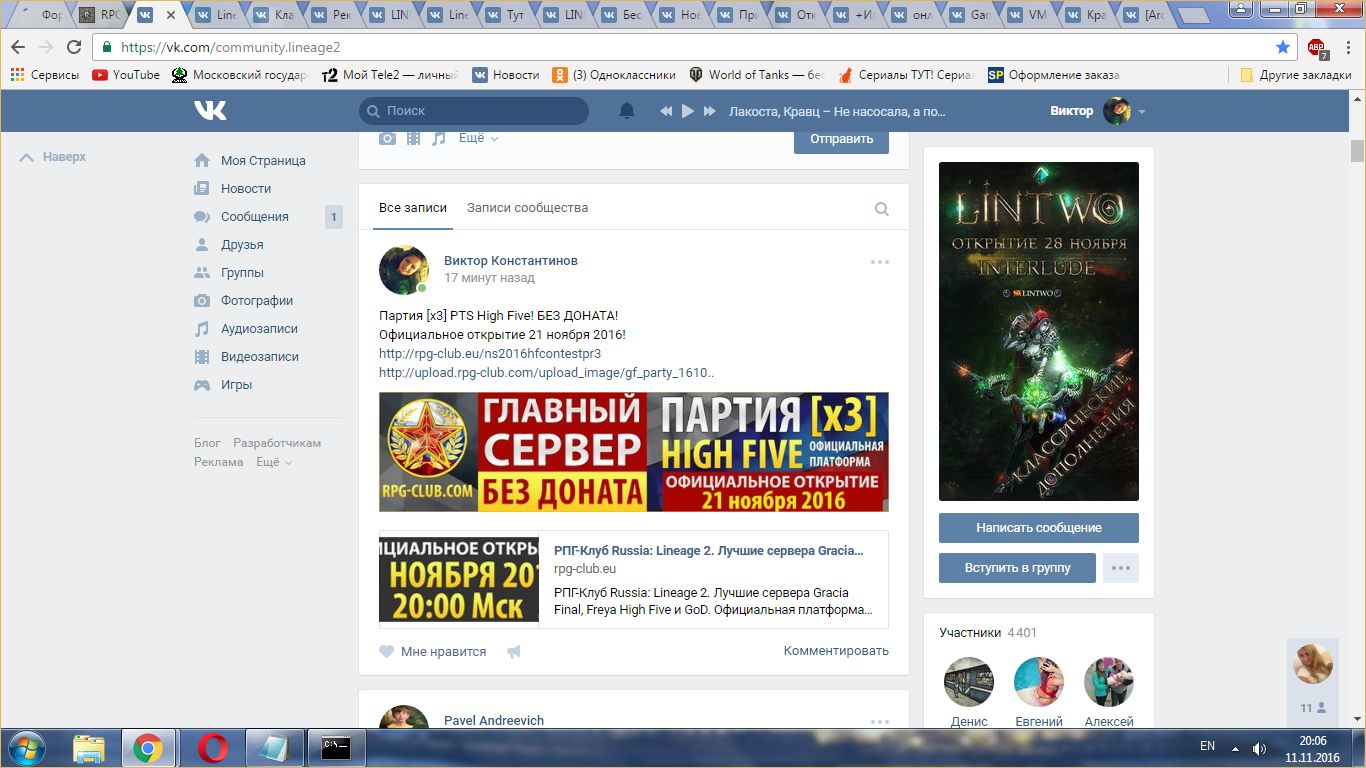
Task: Search wall posts with magnifier icon
Action: pyautogui.click(x=881, y=209)
